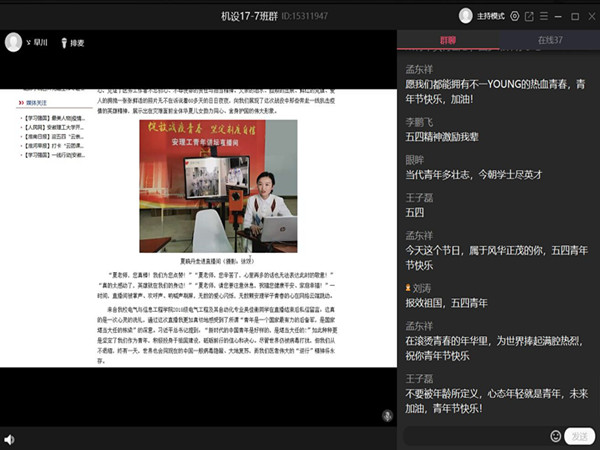Image resolution: width=600 pixels, height=450 pixels.
Task: Open the emoji picker in chat
Action: pos(556,436)
